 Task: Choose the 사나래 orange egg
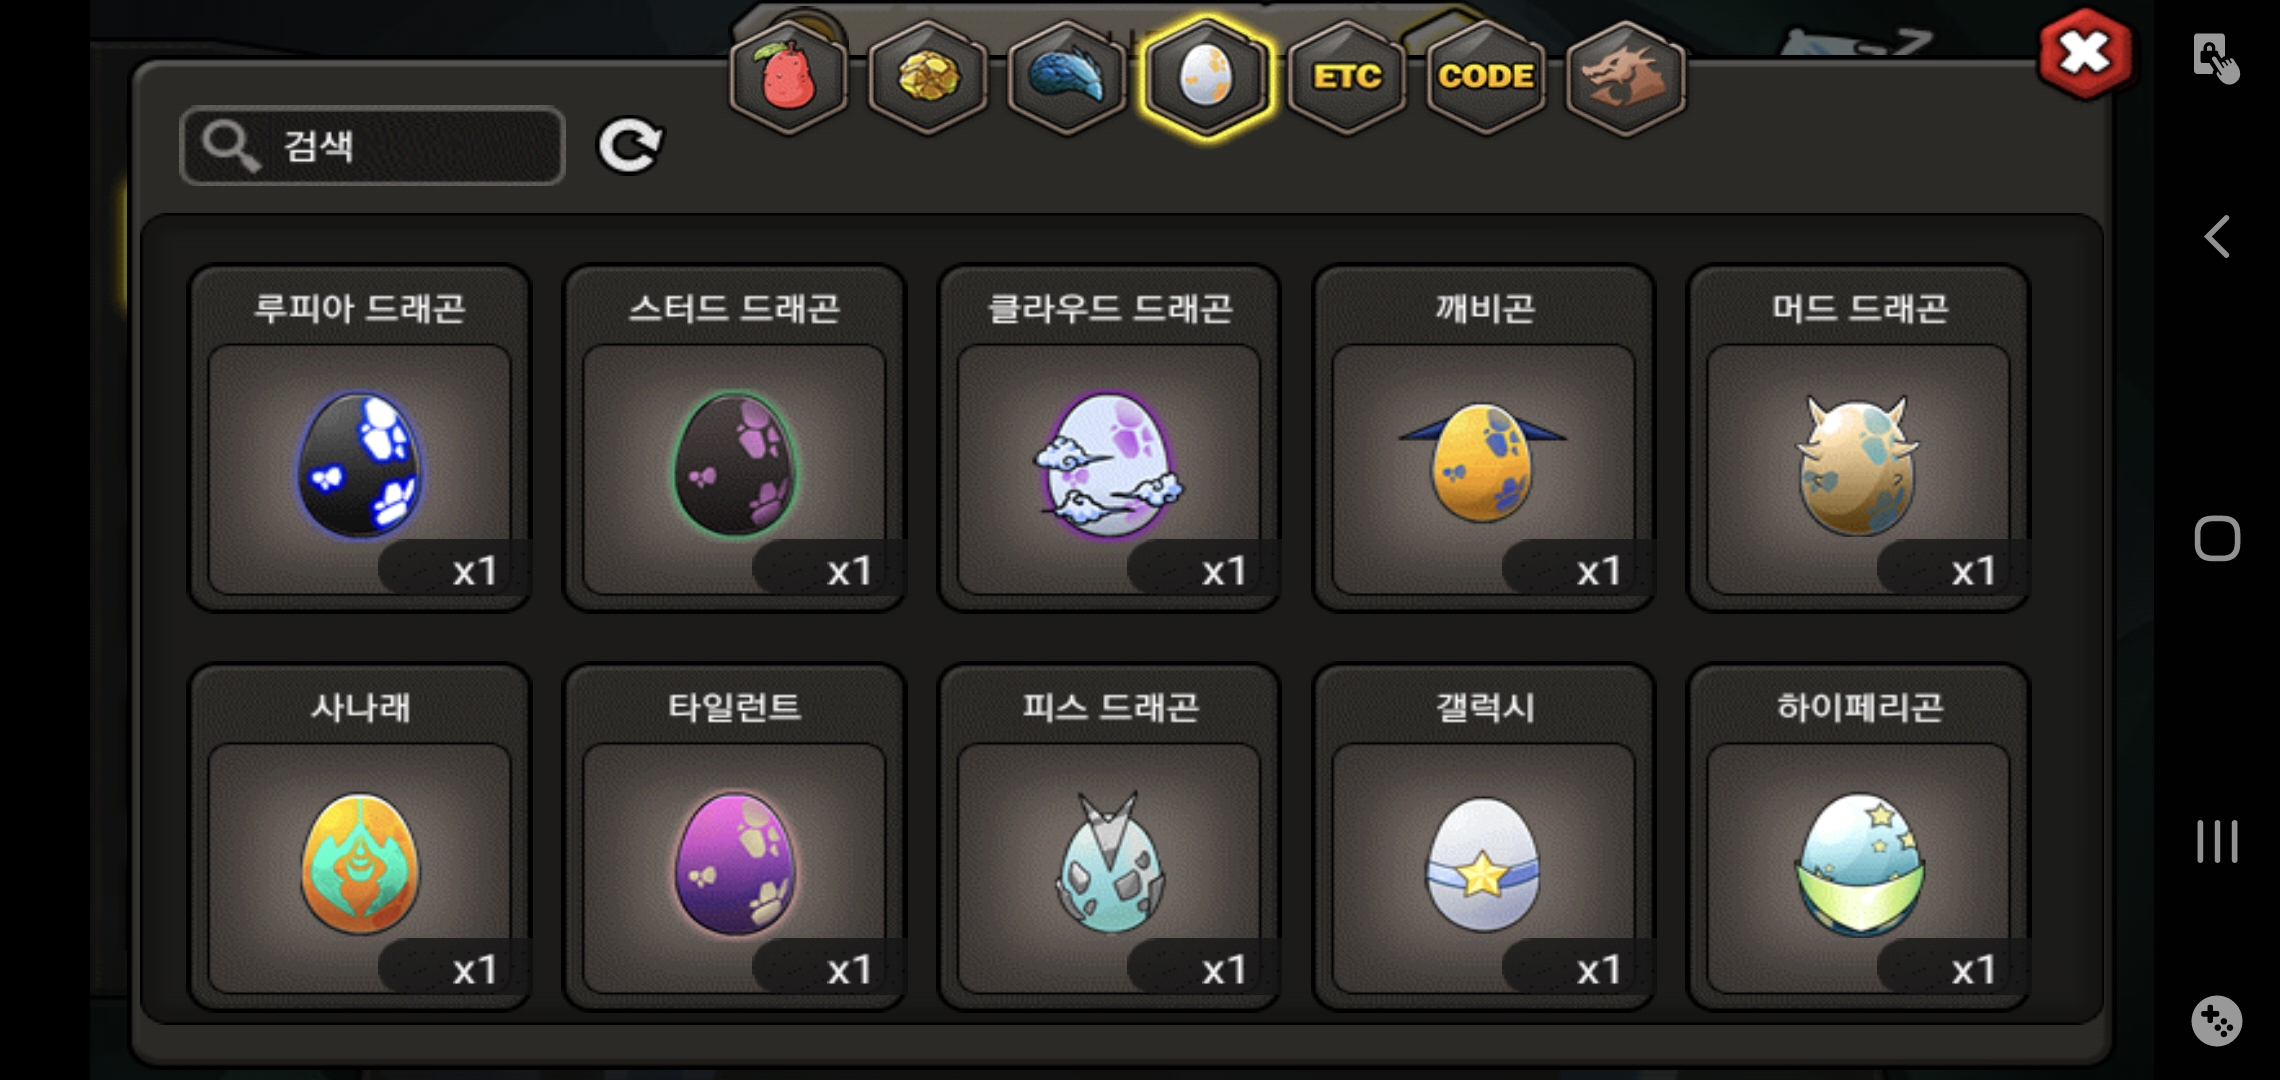click(360, 837)
